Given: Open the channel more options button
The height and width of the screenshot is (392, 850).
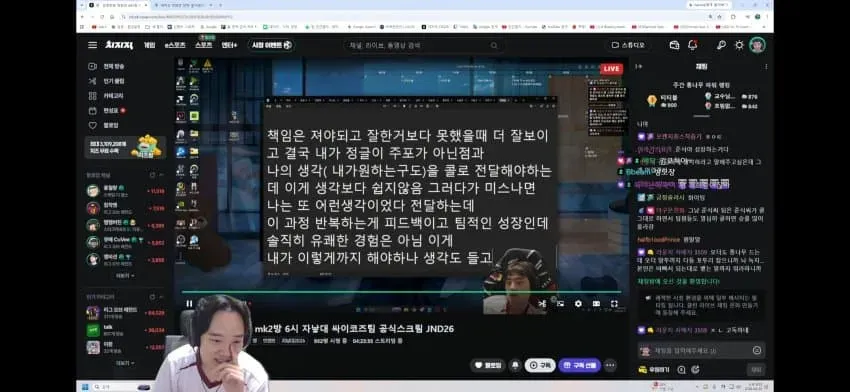Looking at the screenshot, I should click(x=610, y=365).
